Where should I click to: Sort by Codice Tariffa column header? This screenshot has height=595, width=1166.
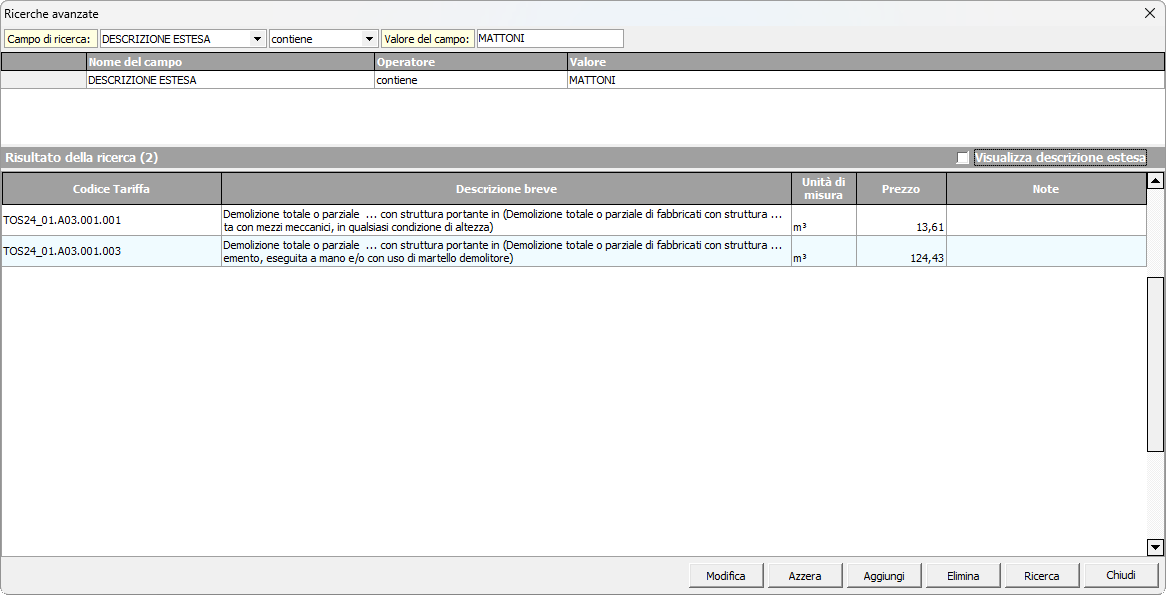point(111,189)
